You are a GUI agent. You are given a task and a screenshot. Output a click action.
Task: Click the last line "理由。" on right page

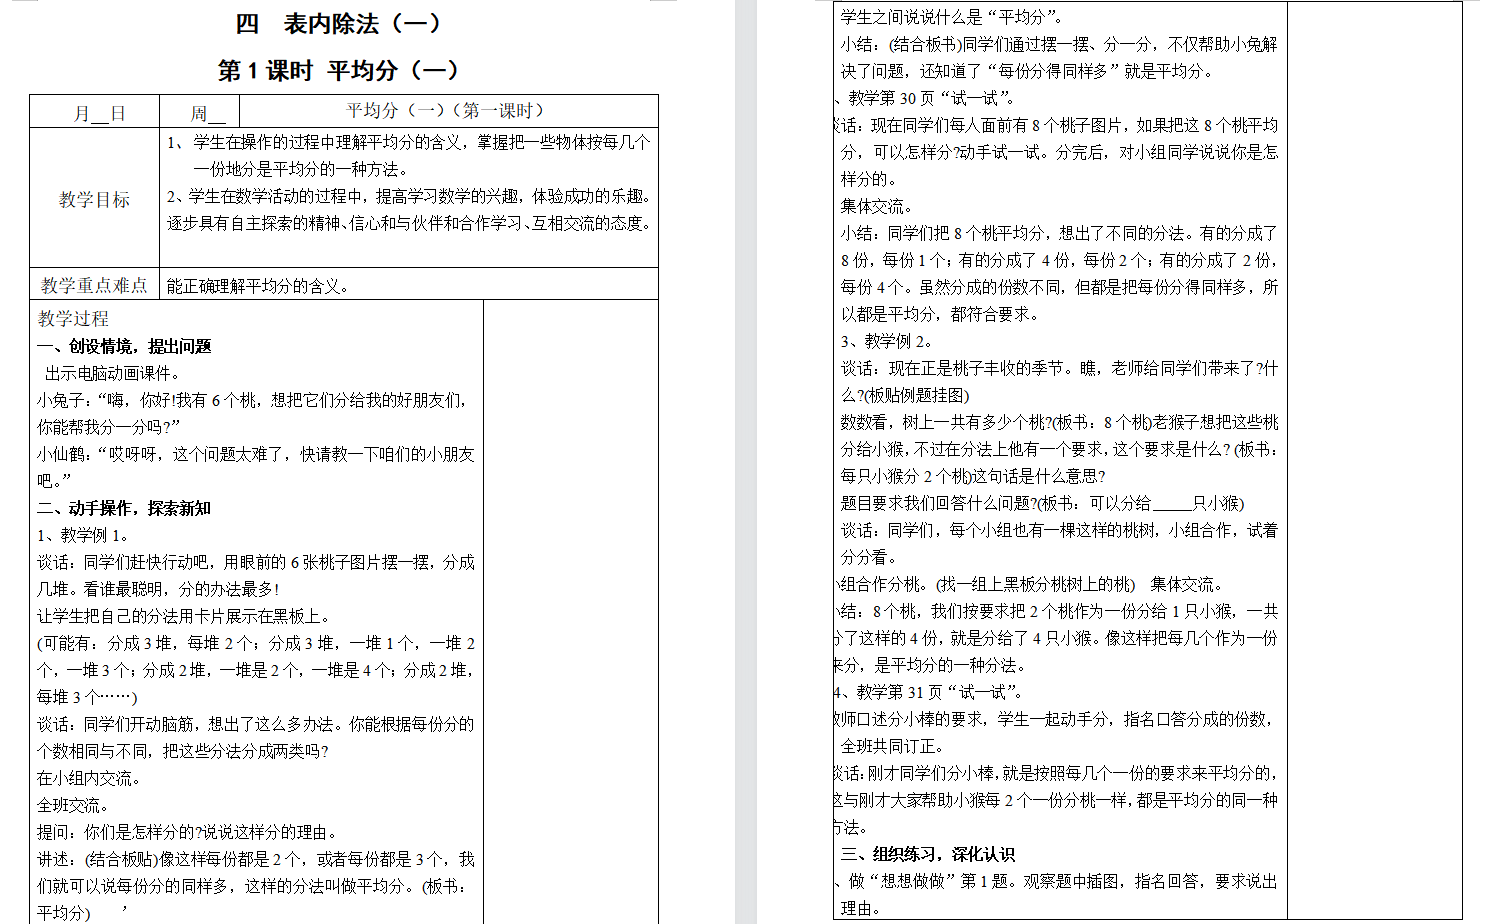(861, 908)
